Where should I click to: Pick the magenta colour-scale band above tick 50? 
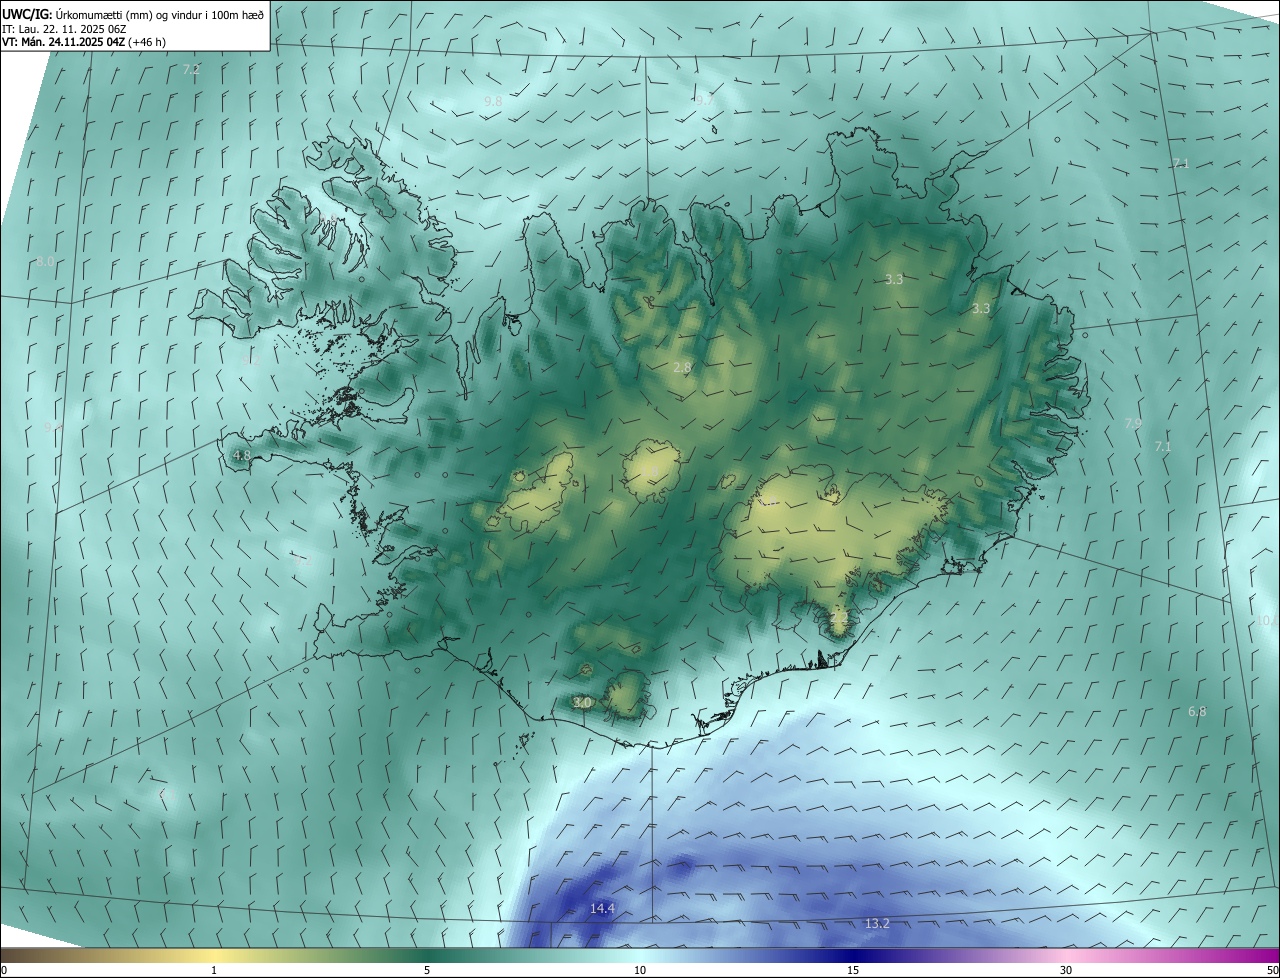click(x=1268, y=955)
